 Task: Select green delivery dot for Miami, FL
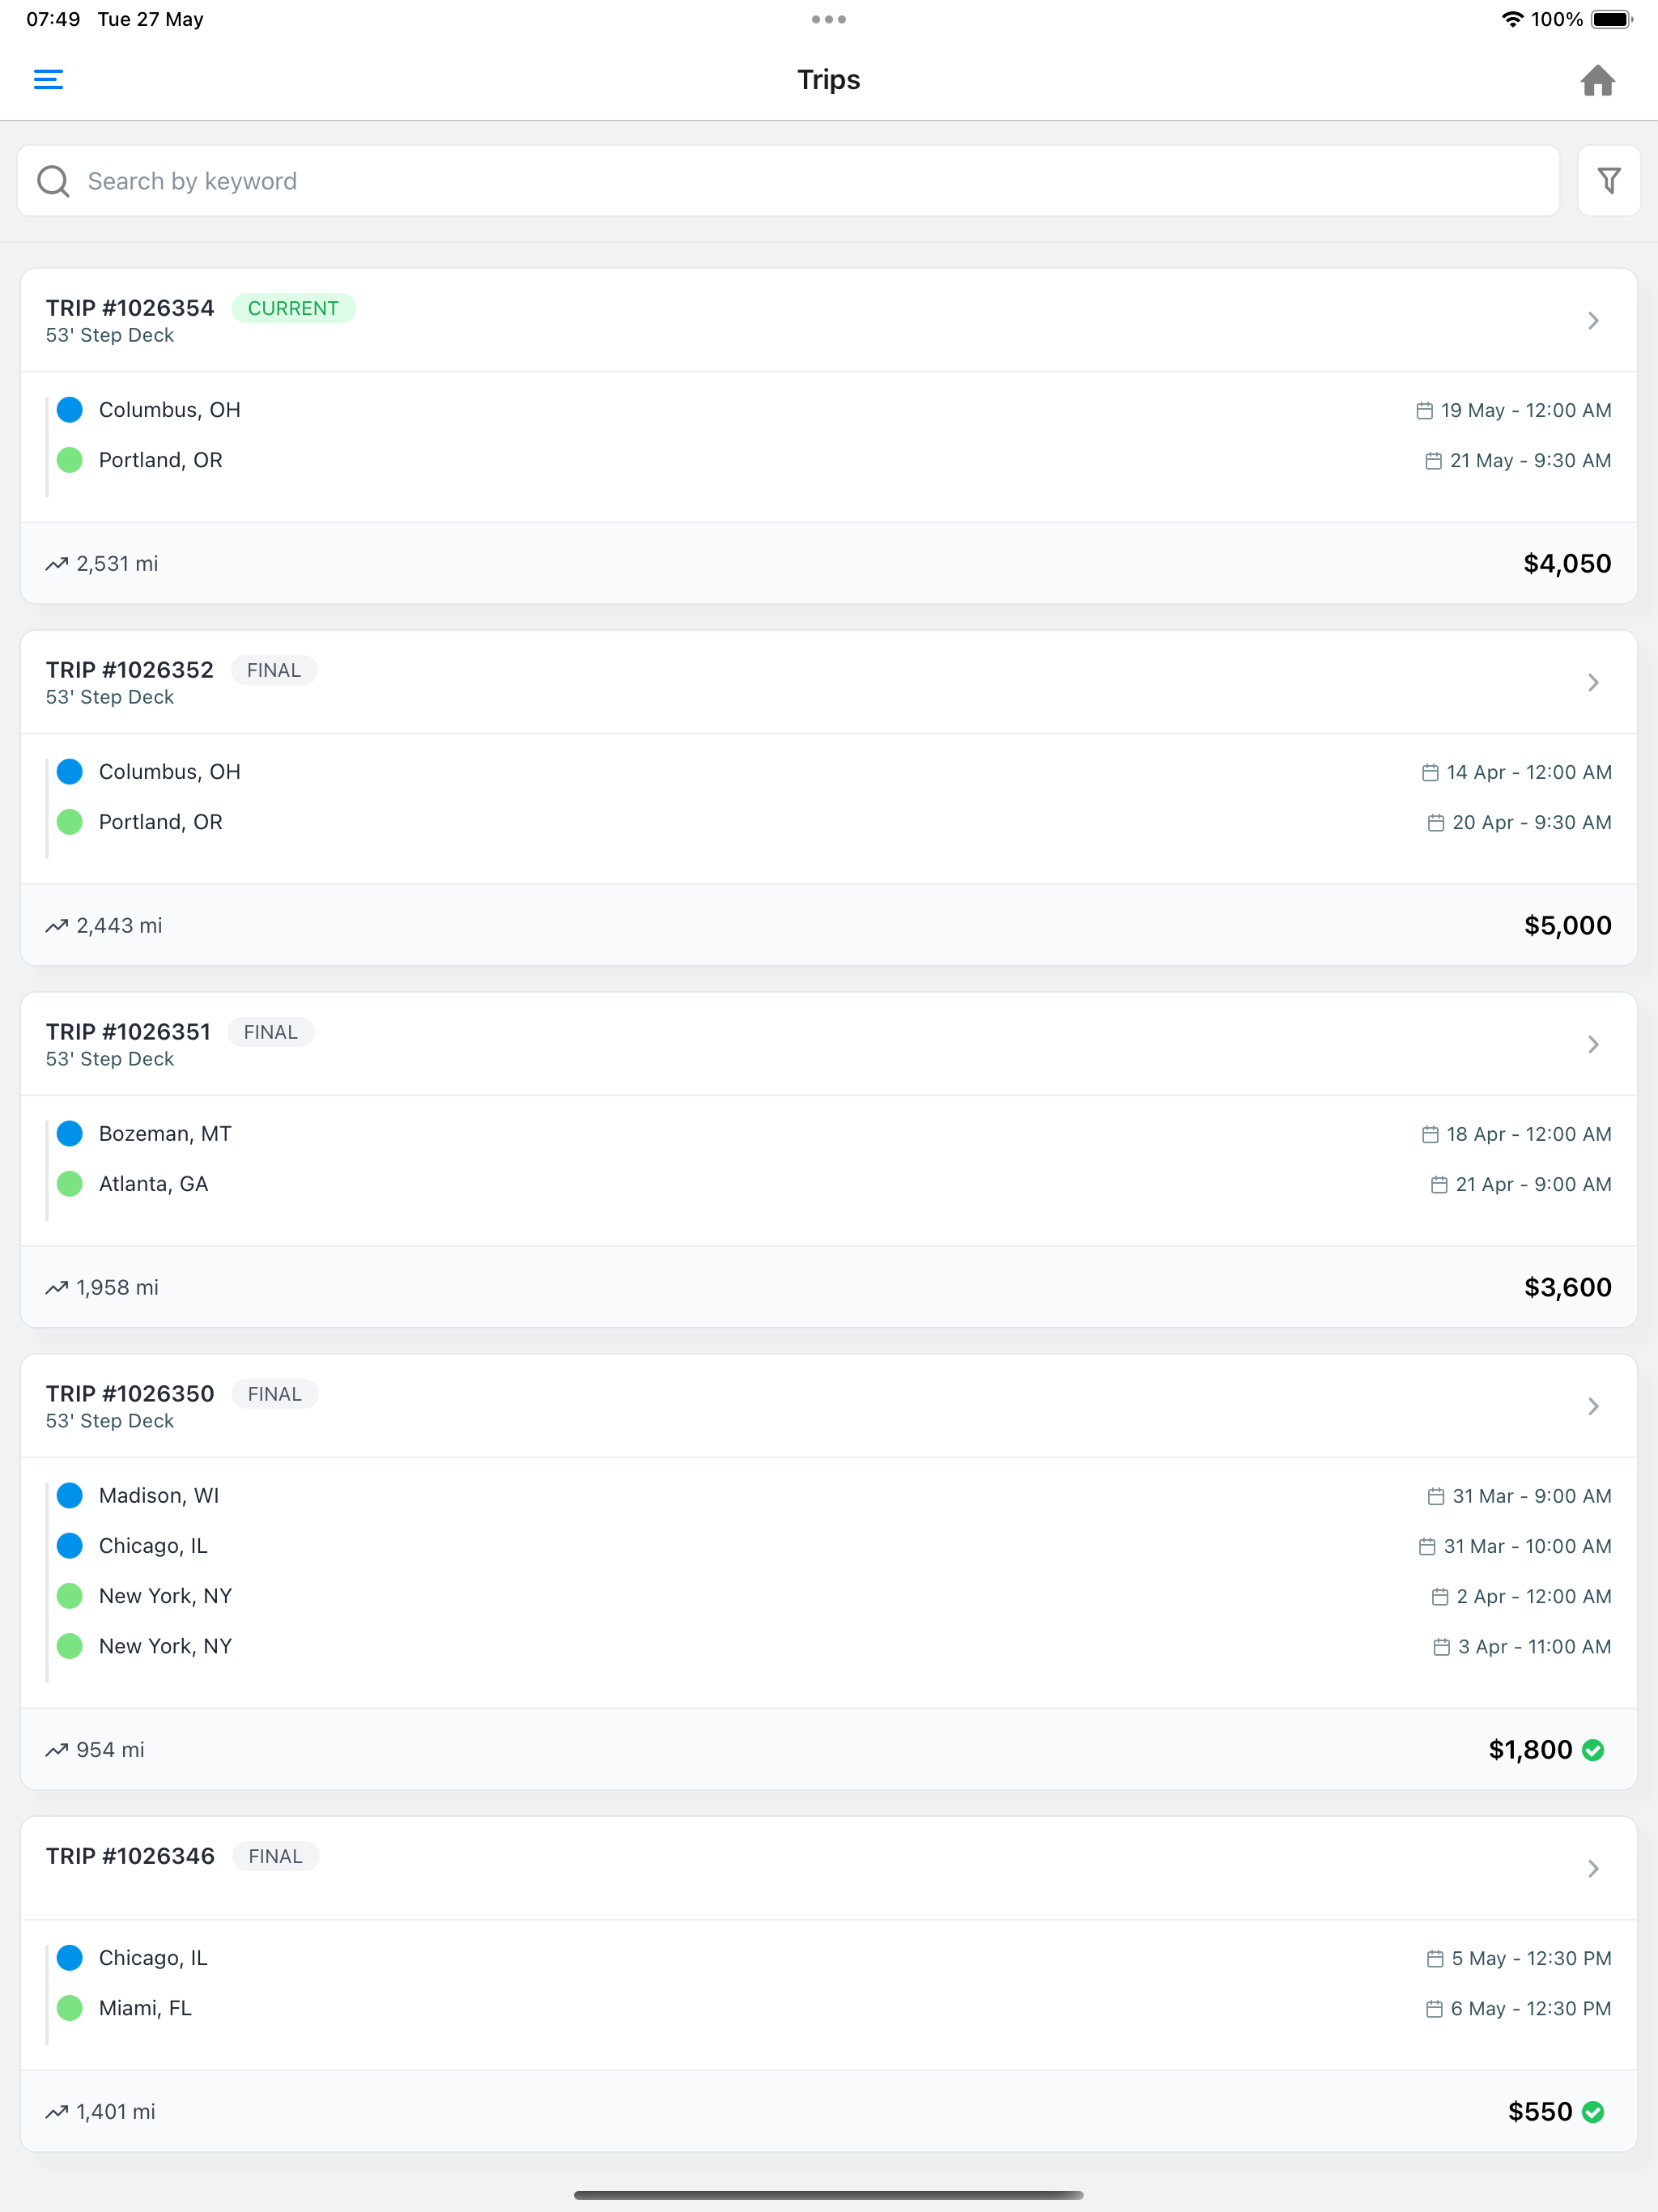[70, 2007]
